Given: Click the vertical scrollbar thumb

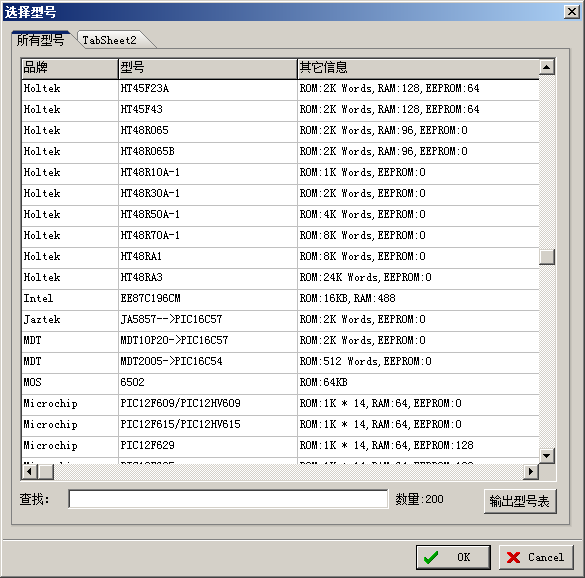Looking at the screenshot, I should click(547, 257).
